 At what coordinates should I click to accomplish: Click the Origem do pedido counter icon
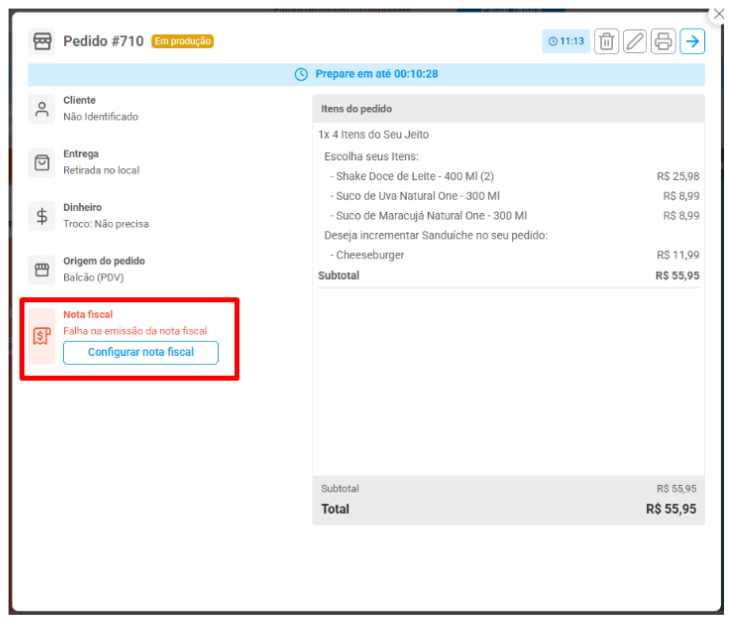click(42, 270)
